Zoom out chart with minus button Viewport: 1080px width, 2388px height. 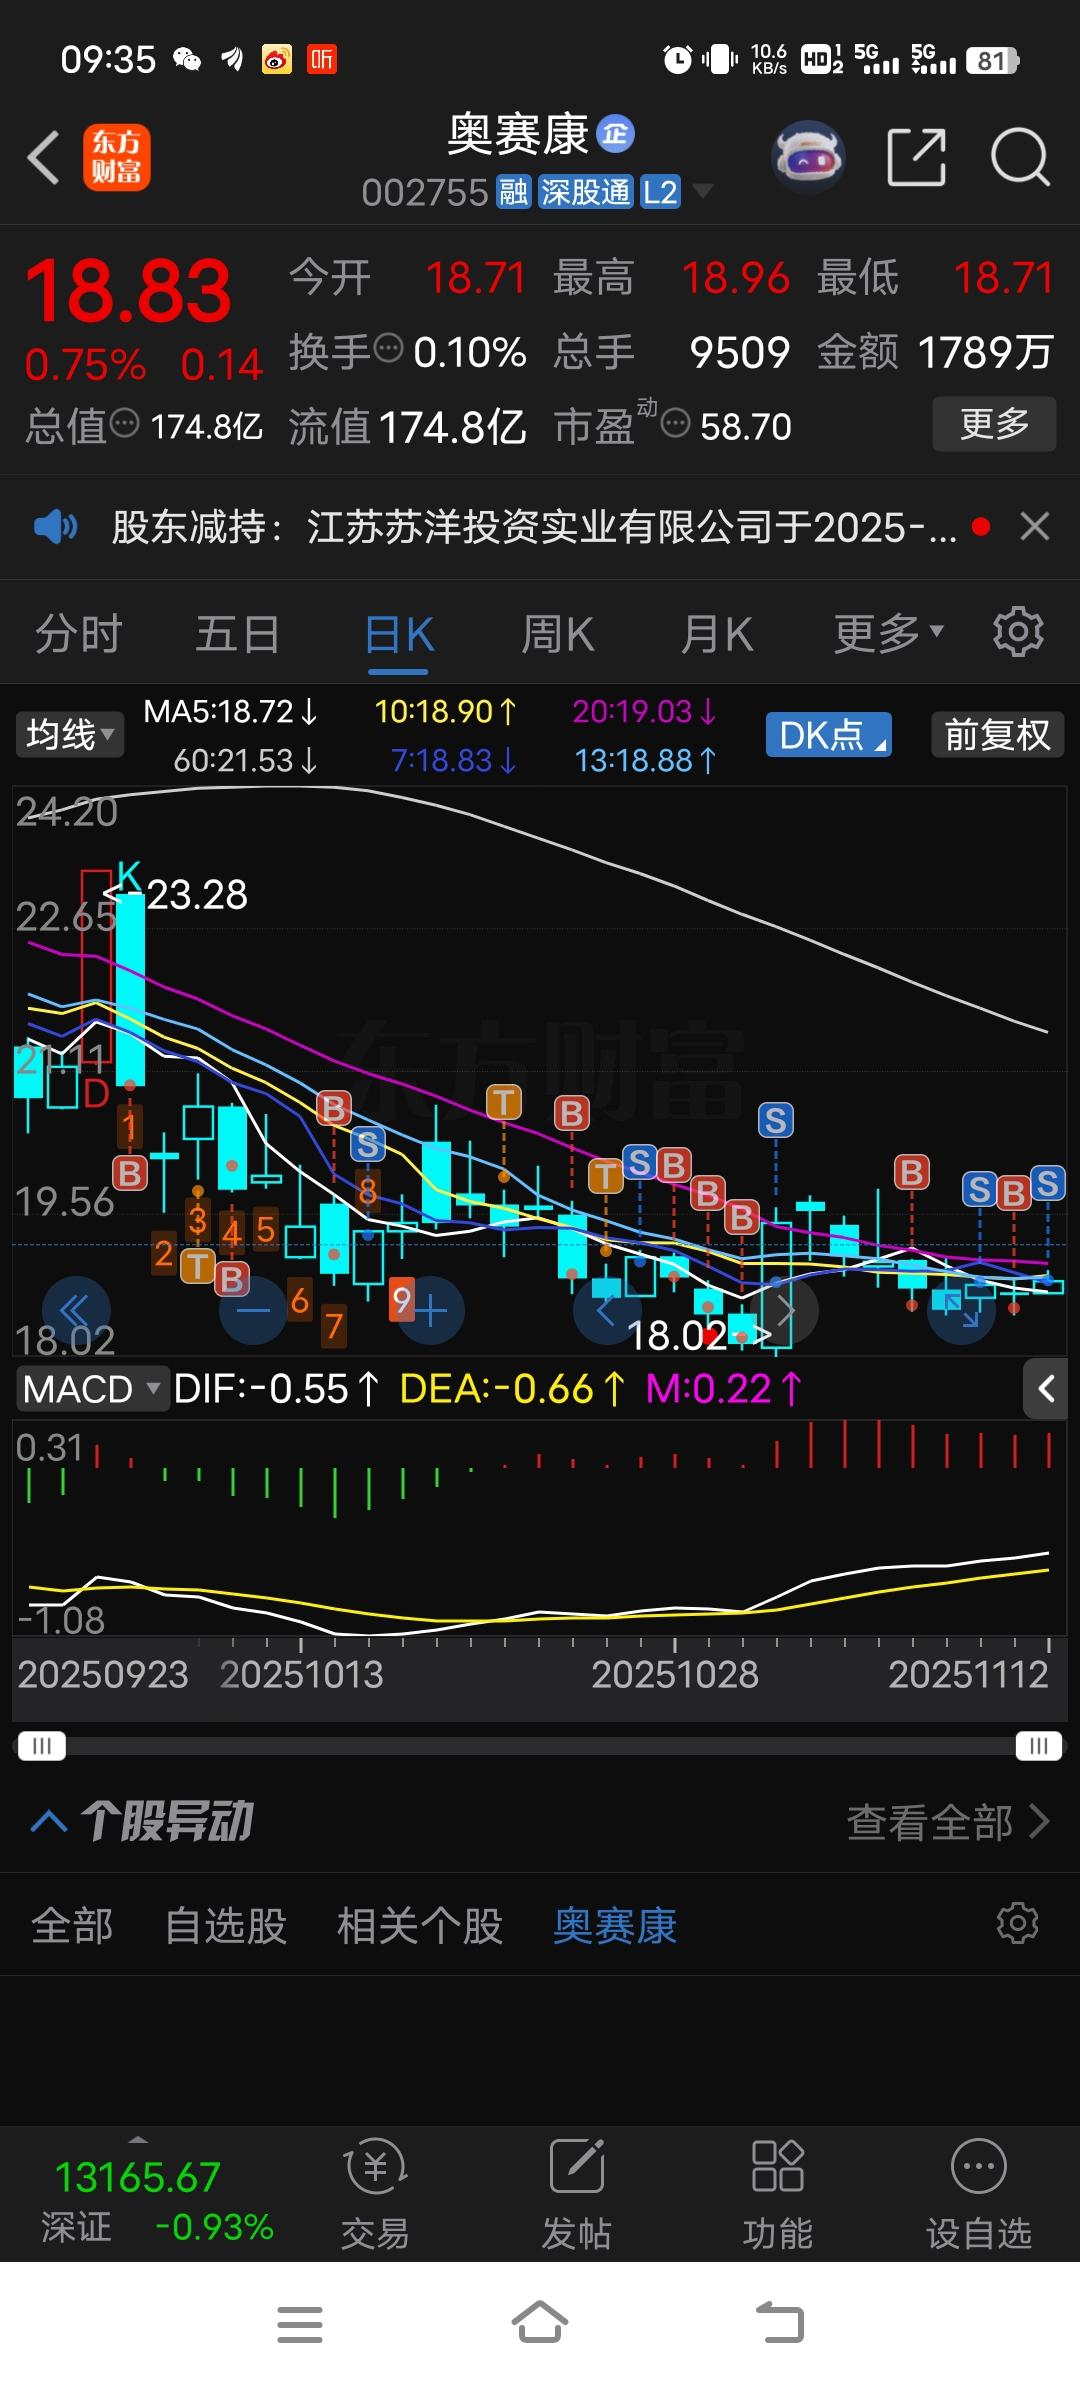(253, 1310)
